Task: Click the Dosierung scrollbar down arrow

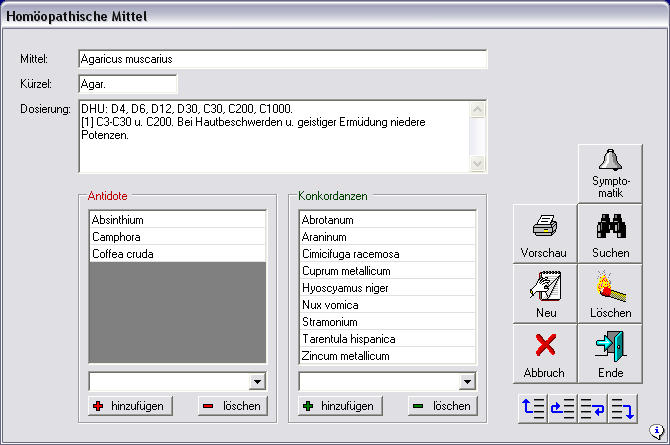Action: pyautogui.click(x=477, y=164)
